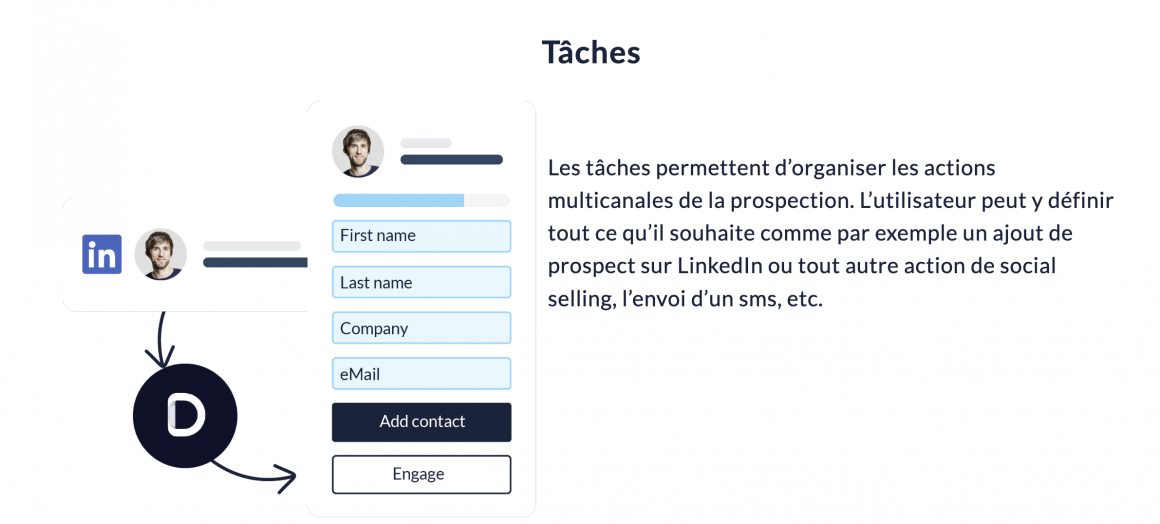This screenshot has height=524, width=1160.
Task: Click the dark name bar in contact form header
Action: 451,159
